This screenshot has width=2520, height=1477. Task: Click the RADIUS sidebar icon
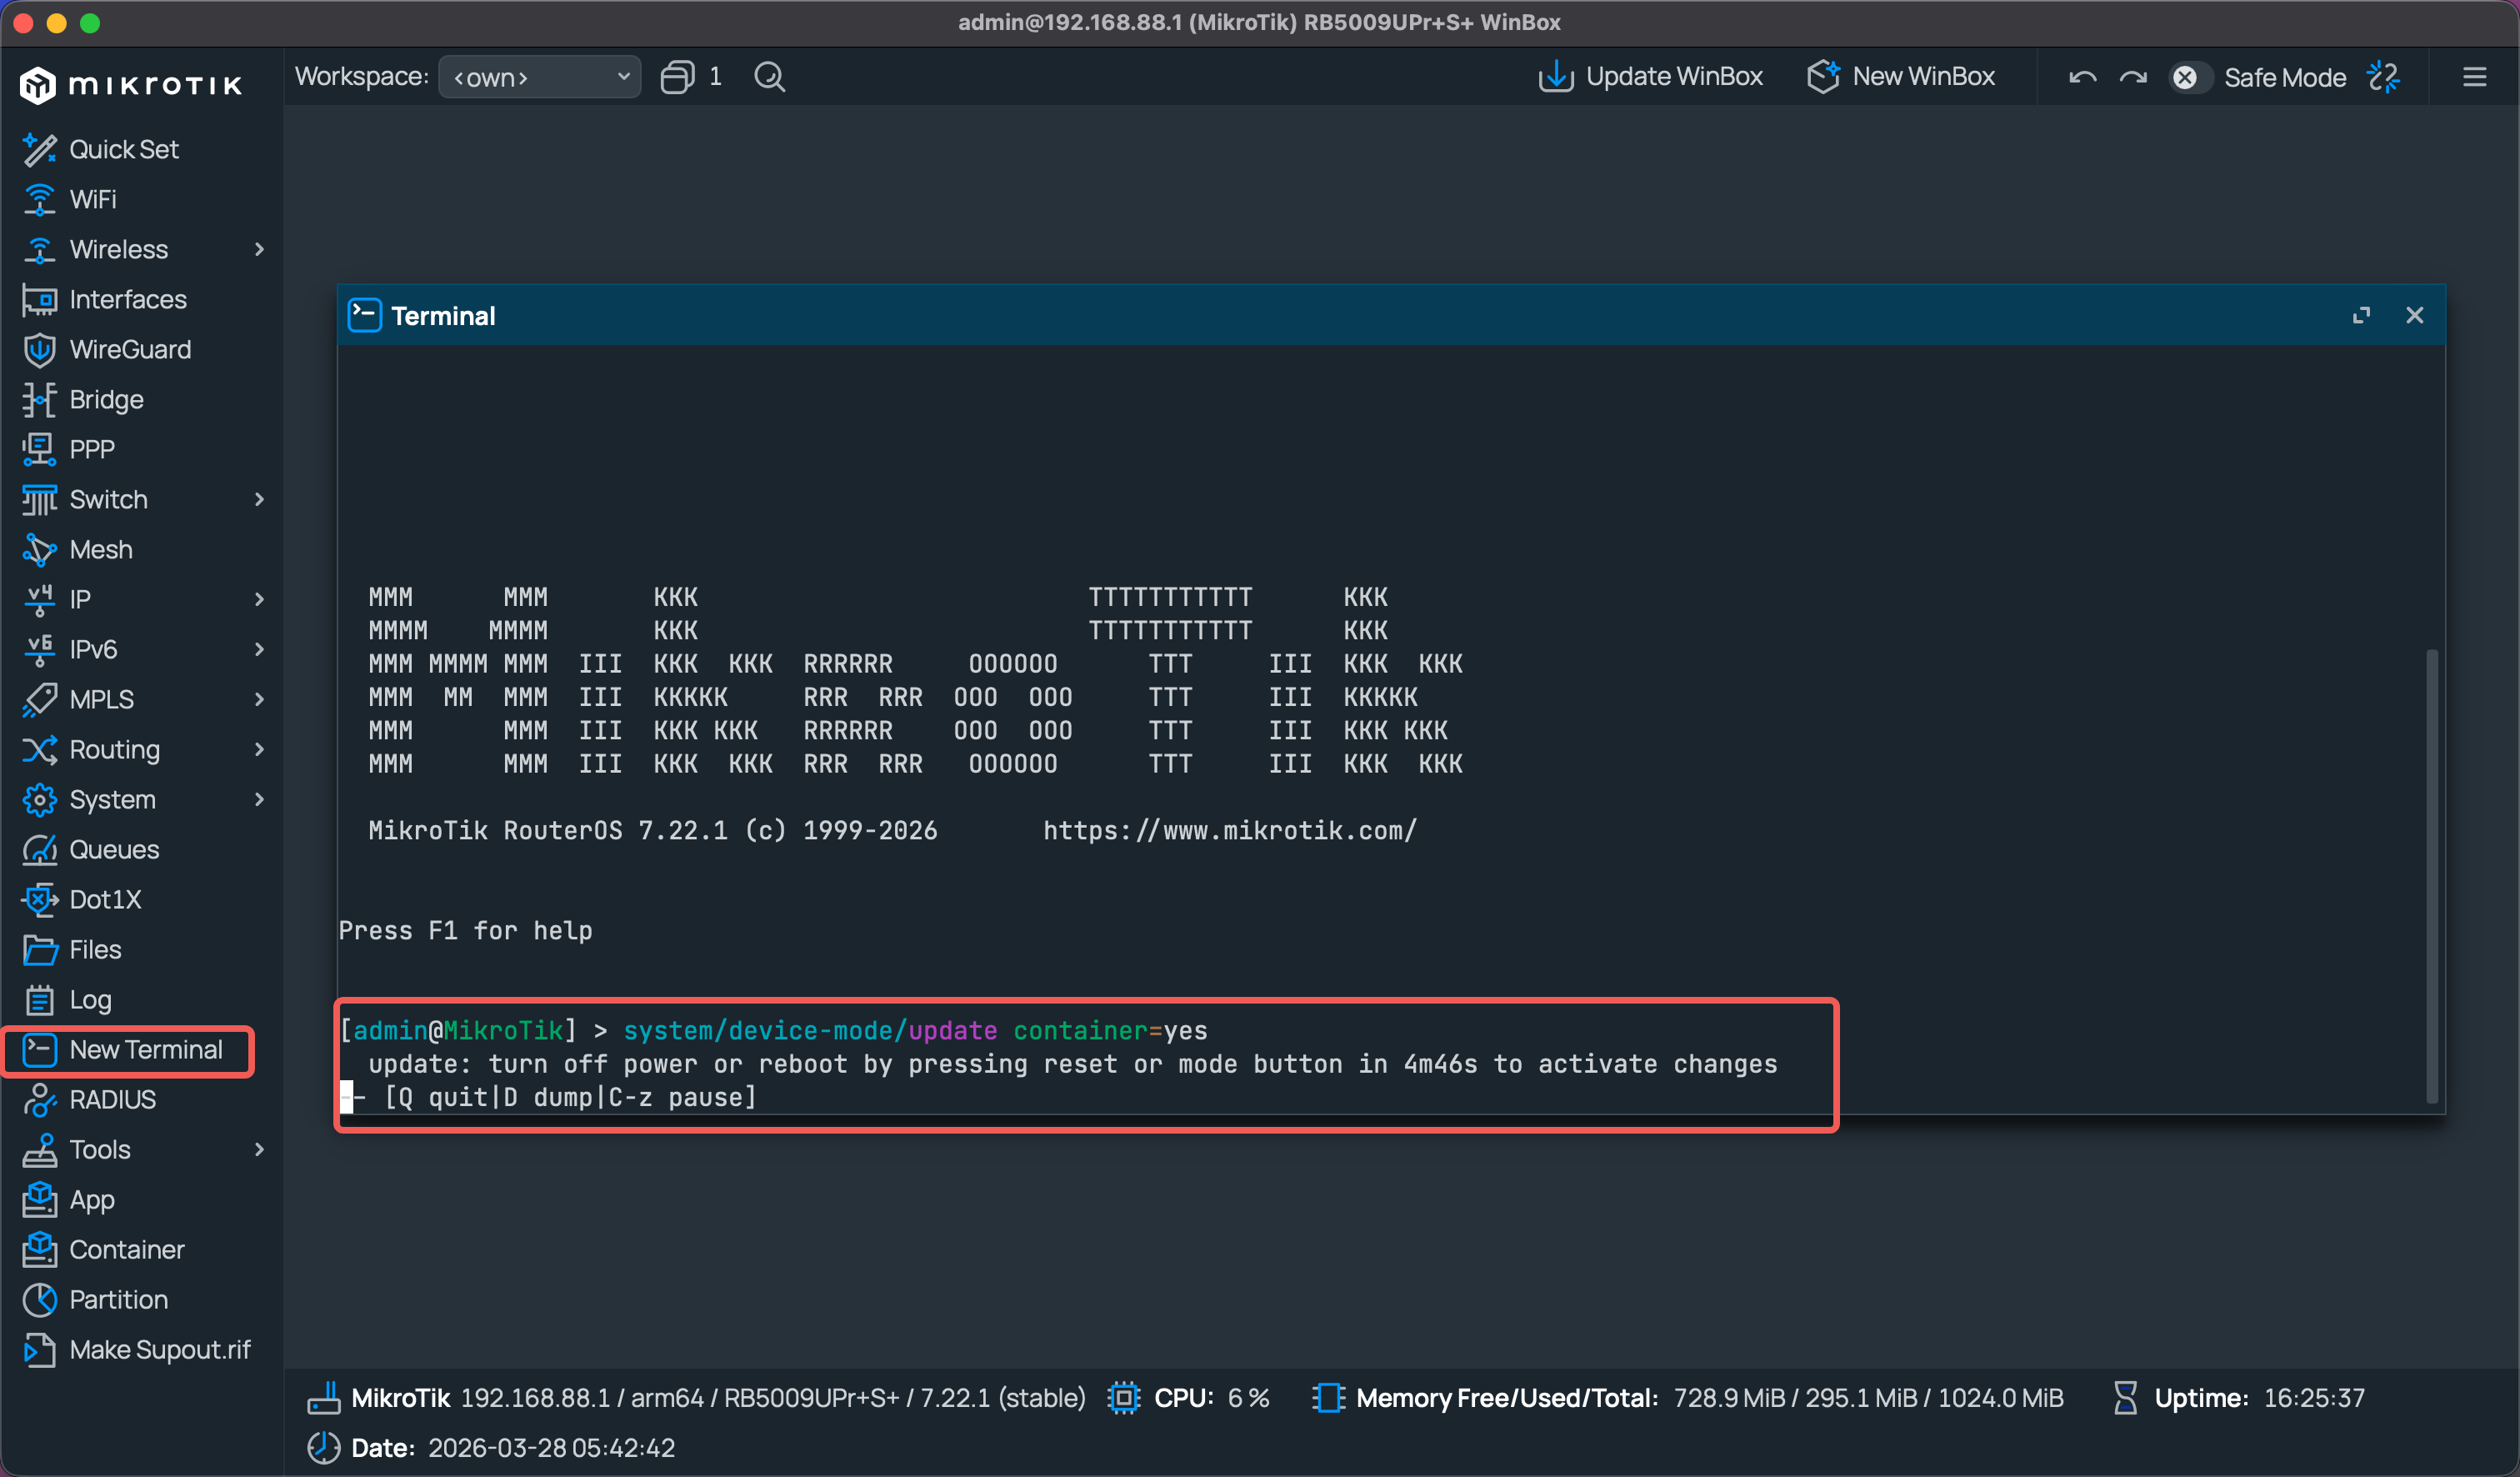point(39,1099)
